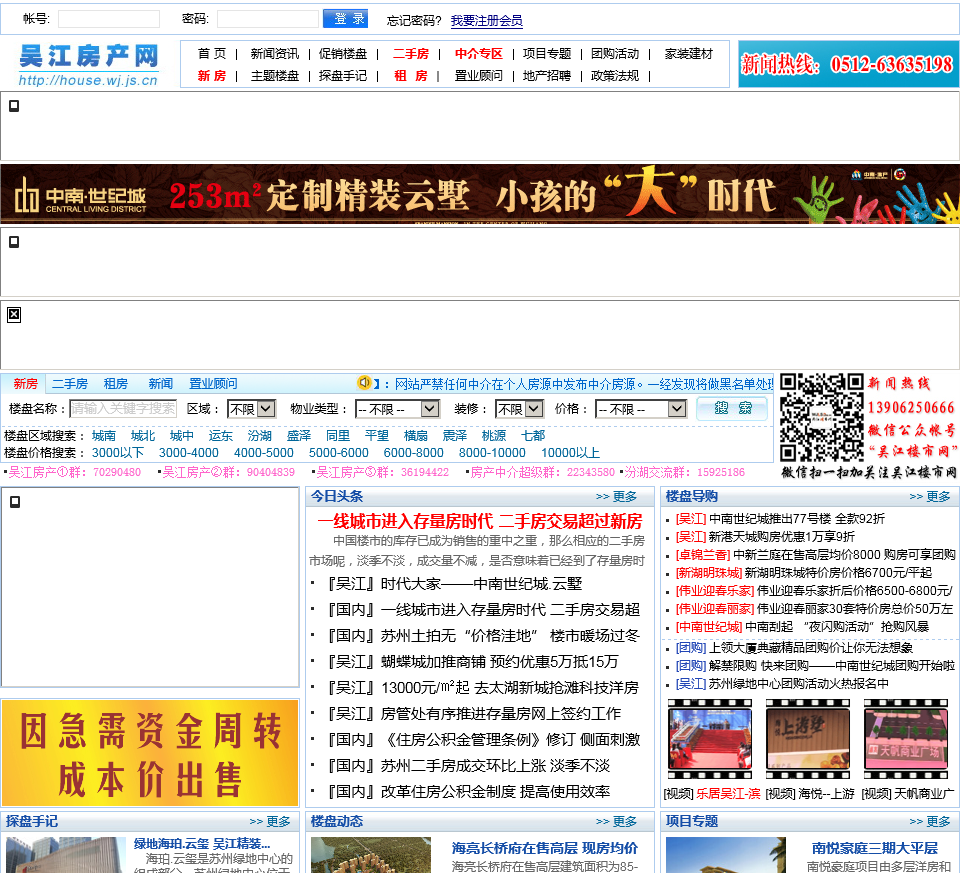Open 苏州绿地中心团购活动火热报名中 link
The width and height of the screenshot is (960, 873).
798,684
